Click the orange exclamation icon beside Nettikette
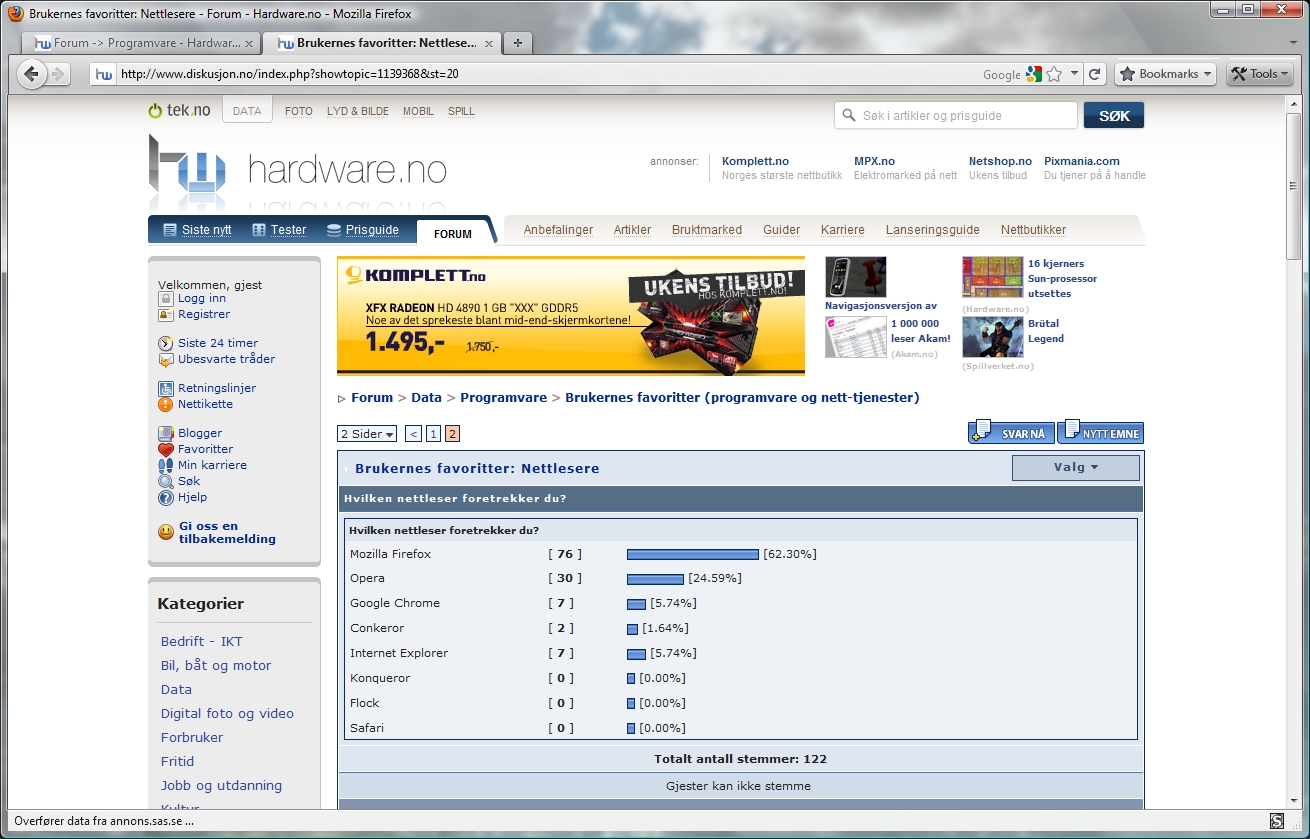1310x839 pixels. (165, 404)
